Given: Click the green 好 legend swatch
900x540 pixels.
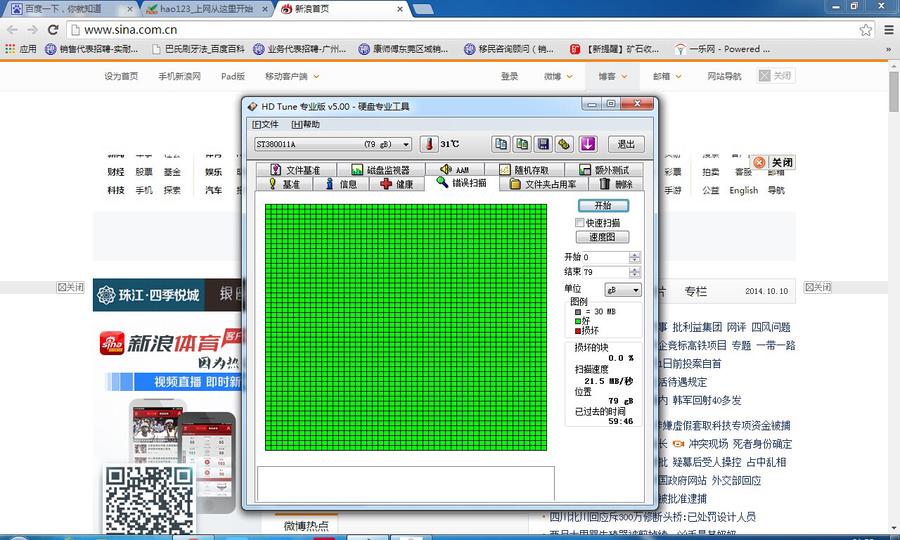Looking at the screenshot, I should pyautogui.click(x=578, y=321).
